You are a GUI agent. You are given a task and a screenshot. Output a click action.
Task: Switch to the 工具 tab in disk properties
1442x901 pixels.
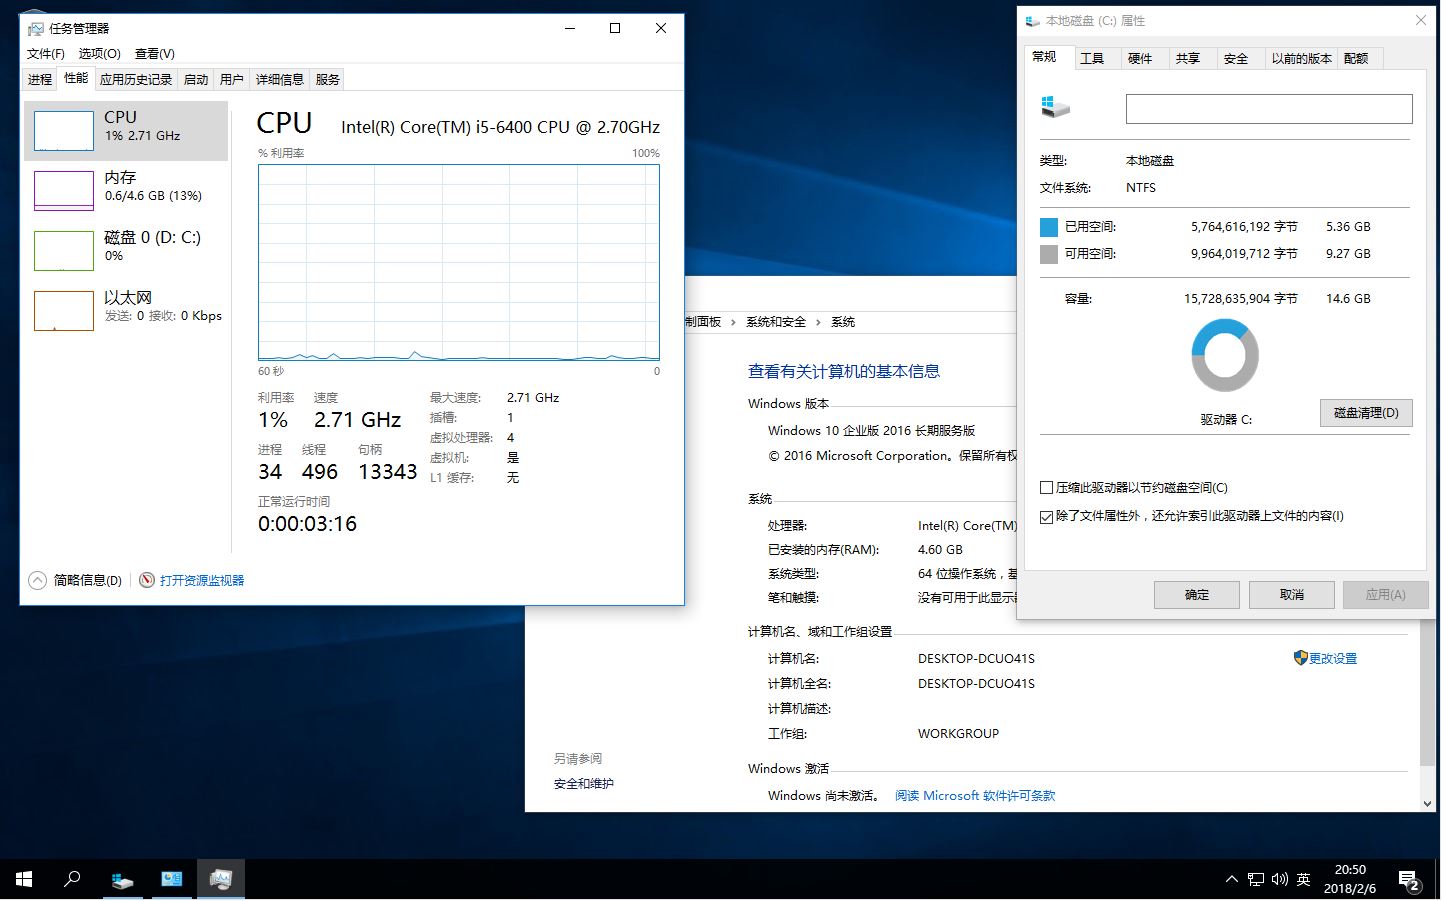(x=1094, y=58)
